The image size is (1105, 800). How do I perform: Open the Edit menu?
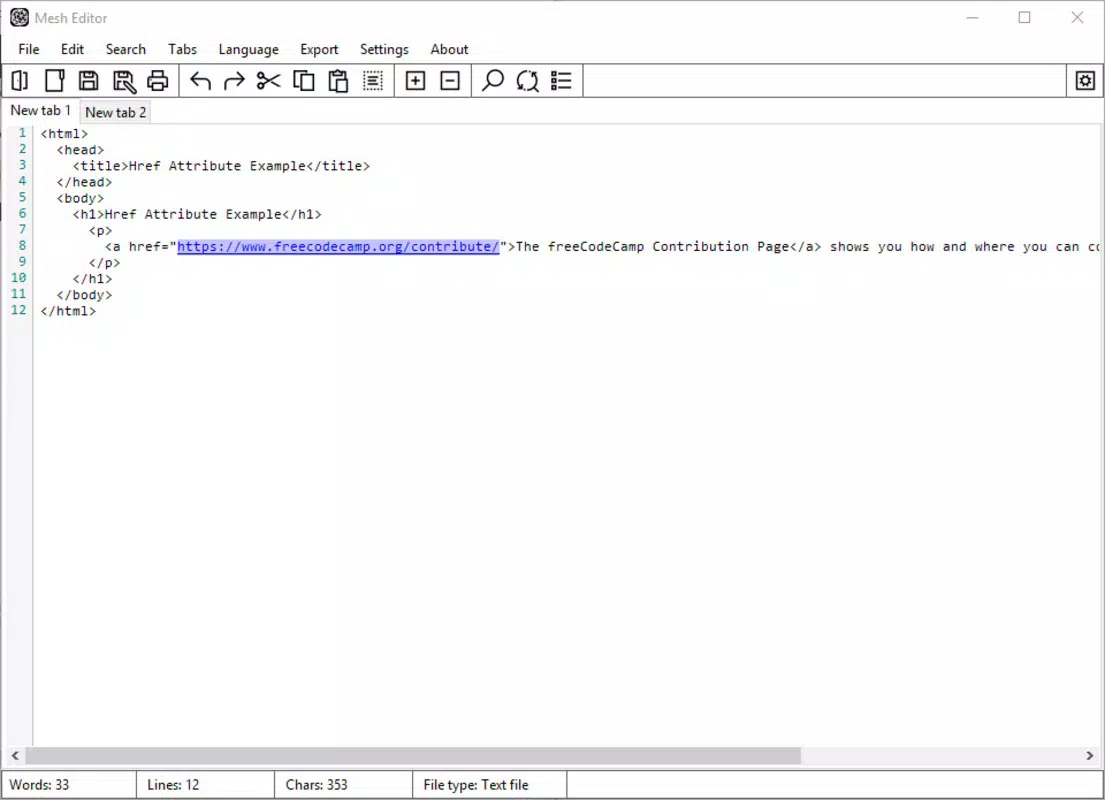tap(72, 49)
